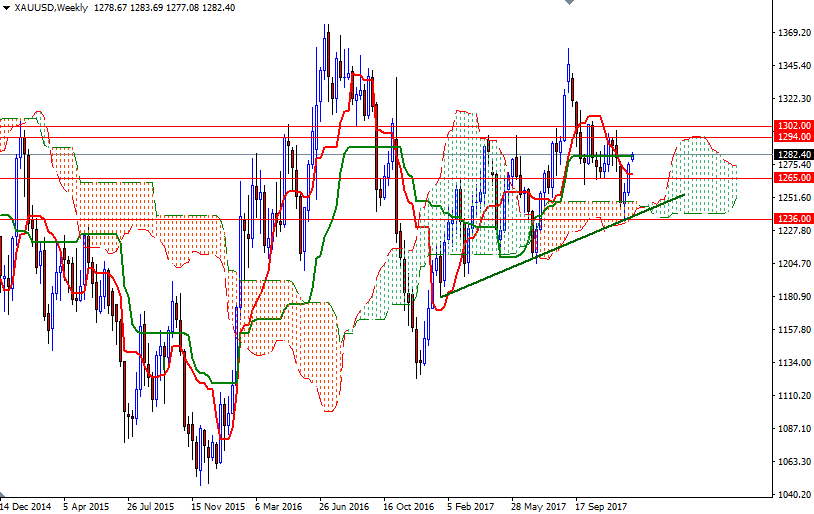Click the 14 Dec 2014 date label
Viewport: 814px width, 514px height.
pyautogui.click(x=27, y=506)
